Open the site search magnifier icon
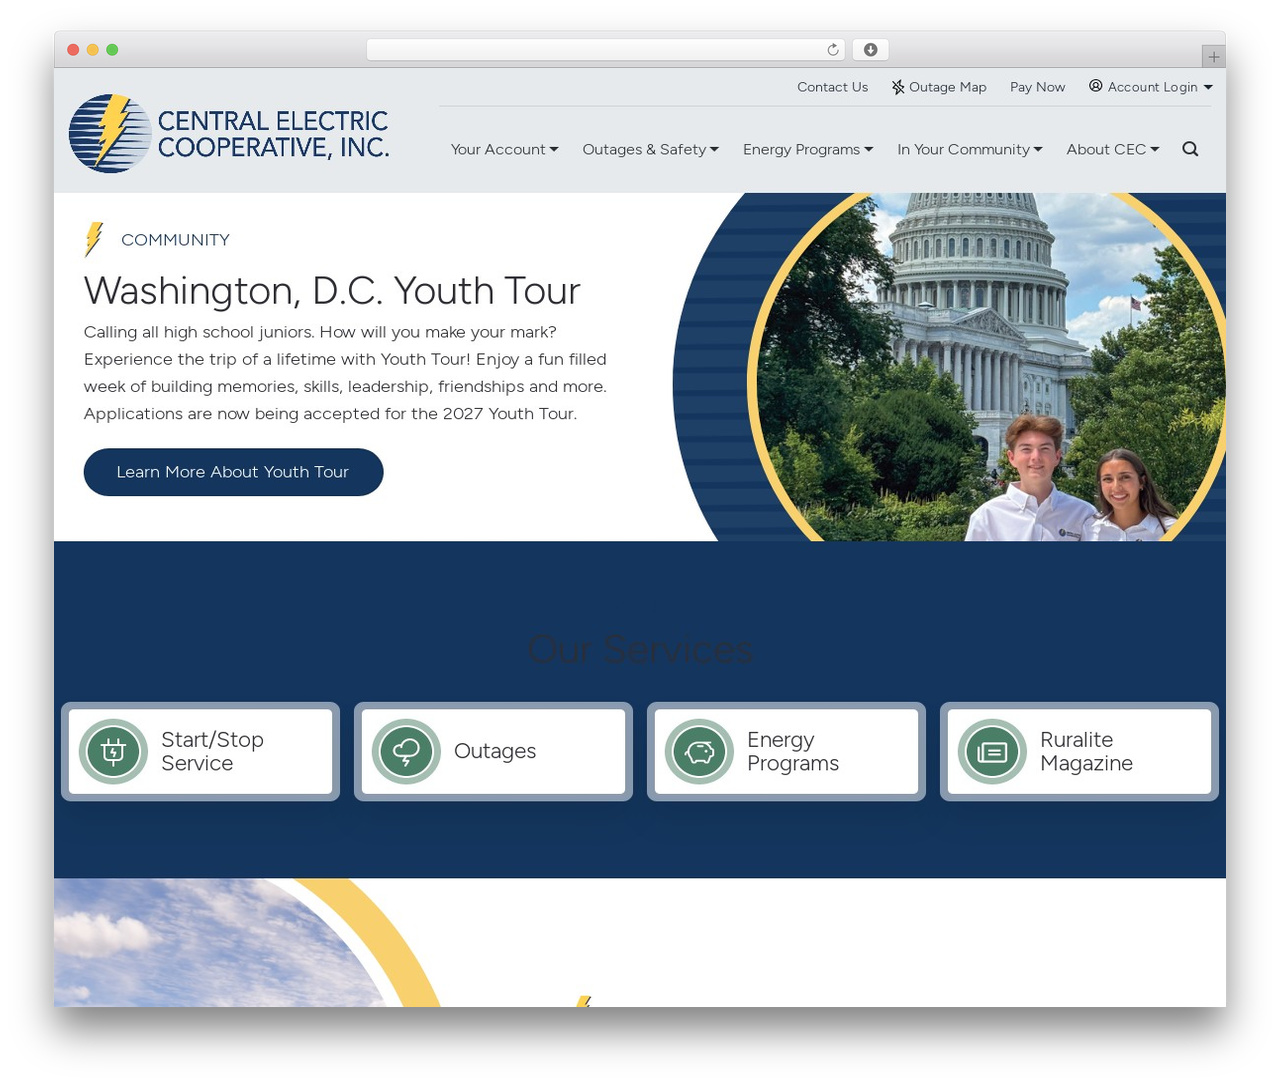This screenshot has height=1084, width=1280. (x=1190, y=149)
